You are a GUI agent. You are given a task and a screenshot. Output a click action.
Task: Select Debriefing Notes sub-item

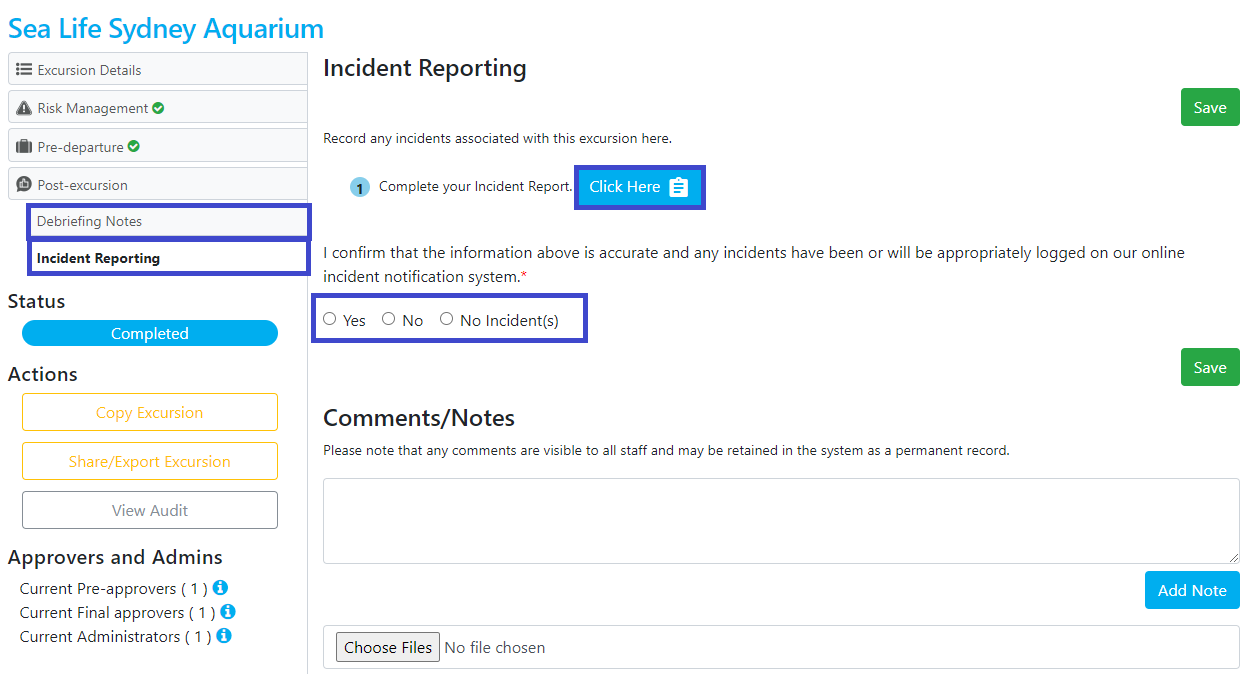(169, 222)
